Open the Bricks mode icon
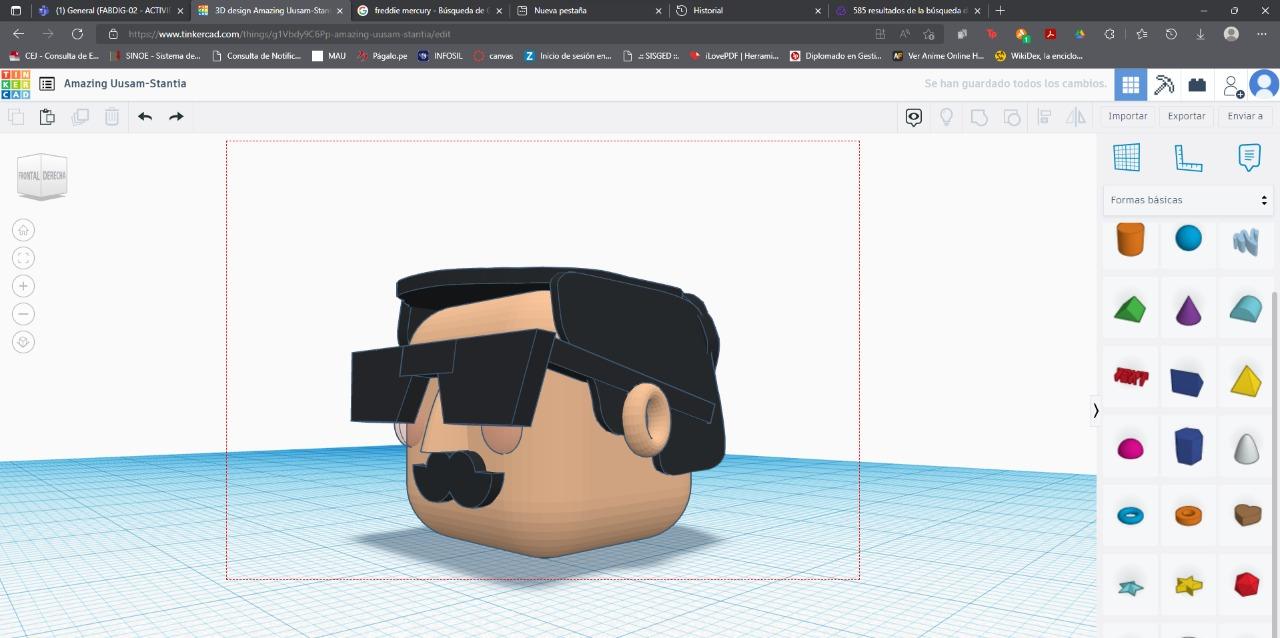 coord(1197,85)
